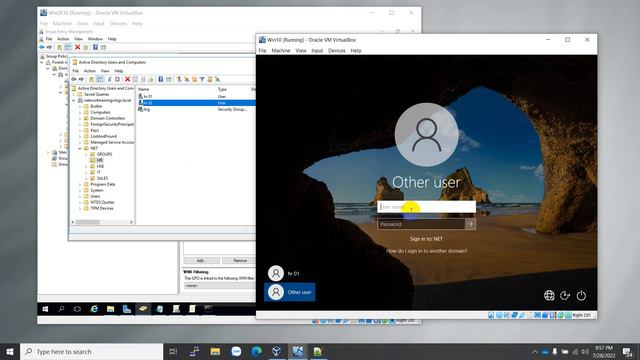The image size is (640, 360).
Task: Expand the GROUPS OU node
Action: tap(86, 154)
